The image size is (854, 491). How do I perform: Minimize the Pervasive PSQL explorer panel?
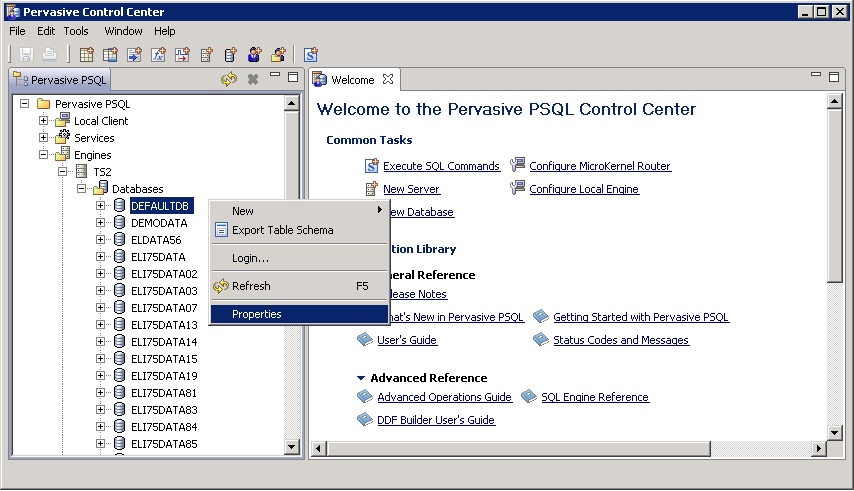click(275, 75)
